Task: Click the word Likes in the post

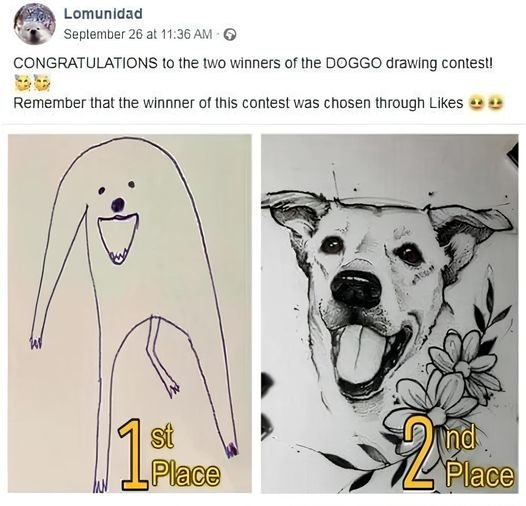Action: coord(446,102)
